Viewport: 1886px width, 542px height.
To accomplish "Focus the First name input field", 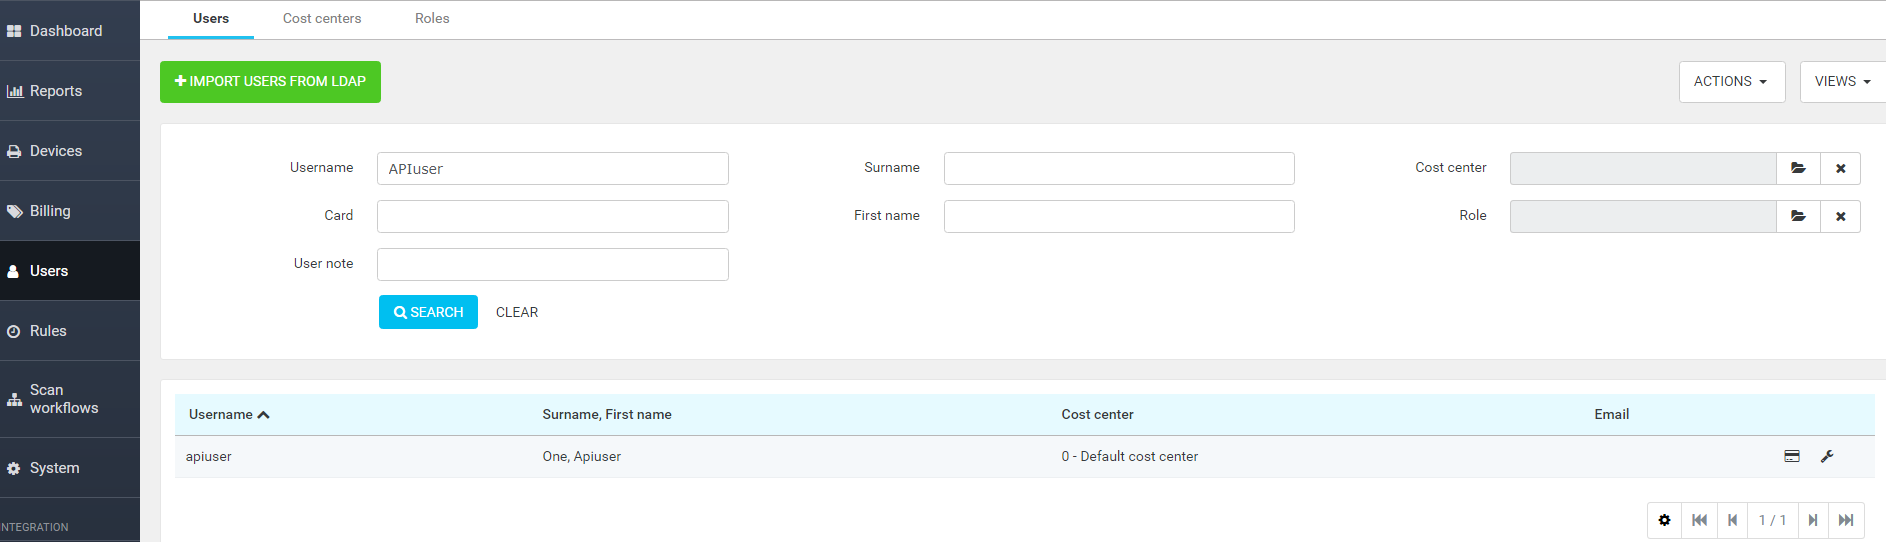I will click(1119, 216).
